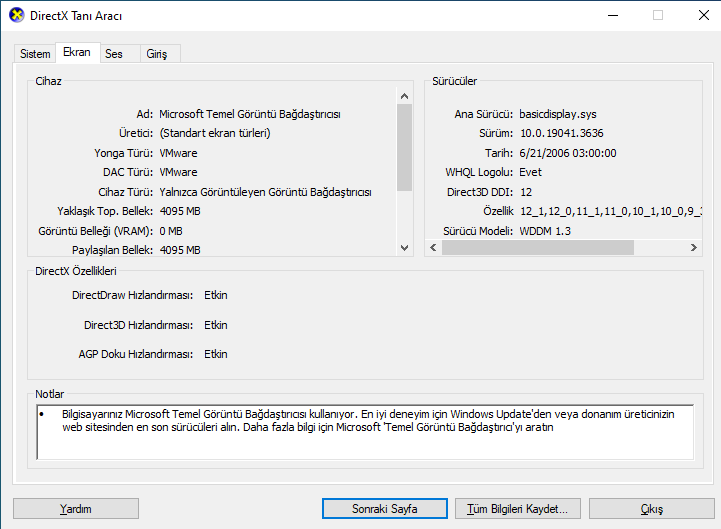Viewport: 721px width, 529px height.
Task: Click the DirectX Tanı Aracı title bar icon
Action: point(17,15)
